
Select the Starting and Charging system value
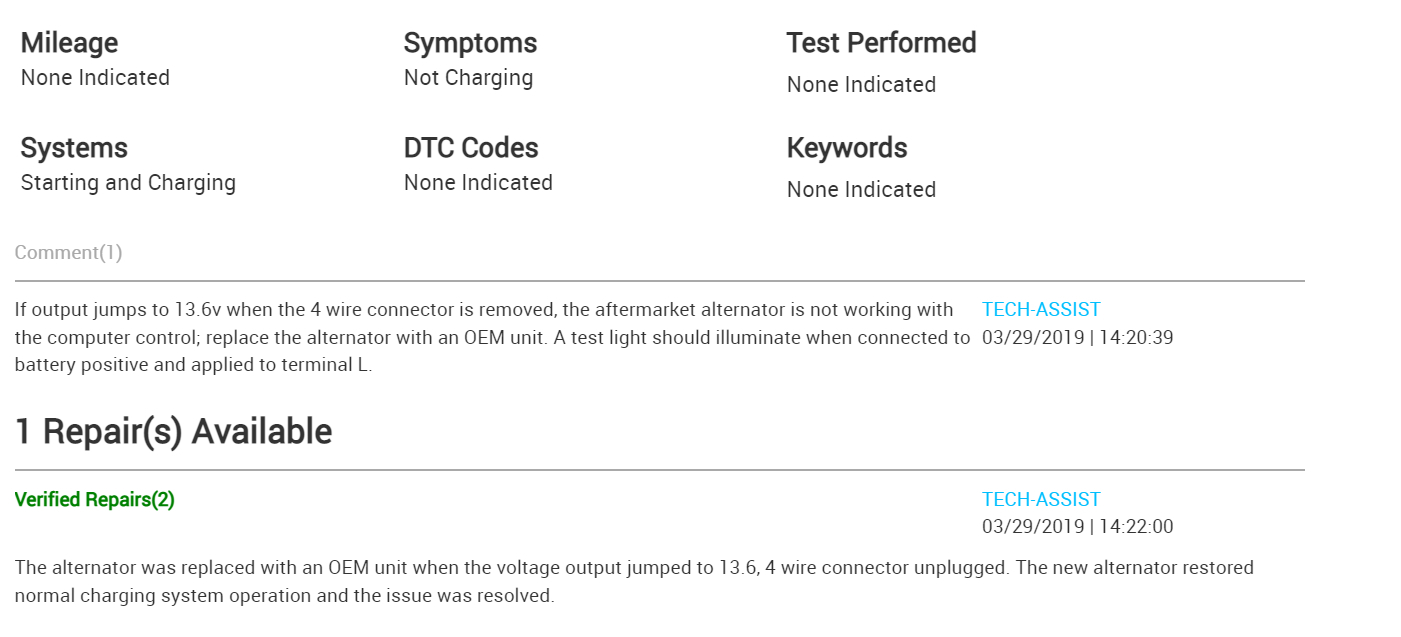128,183
